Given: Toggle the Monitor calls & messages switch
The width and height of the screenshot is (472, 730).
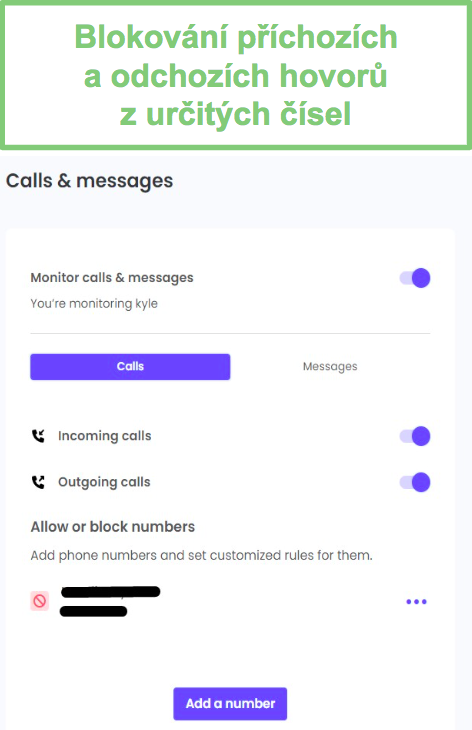Looking at the screenshot, I should [415, 278].
